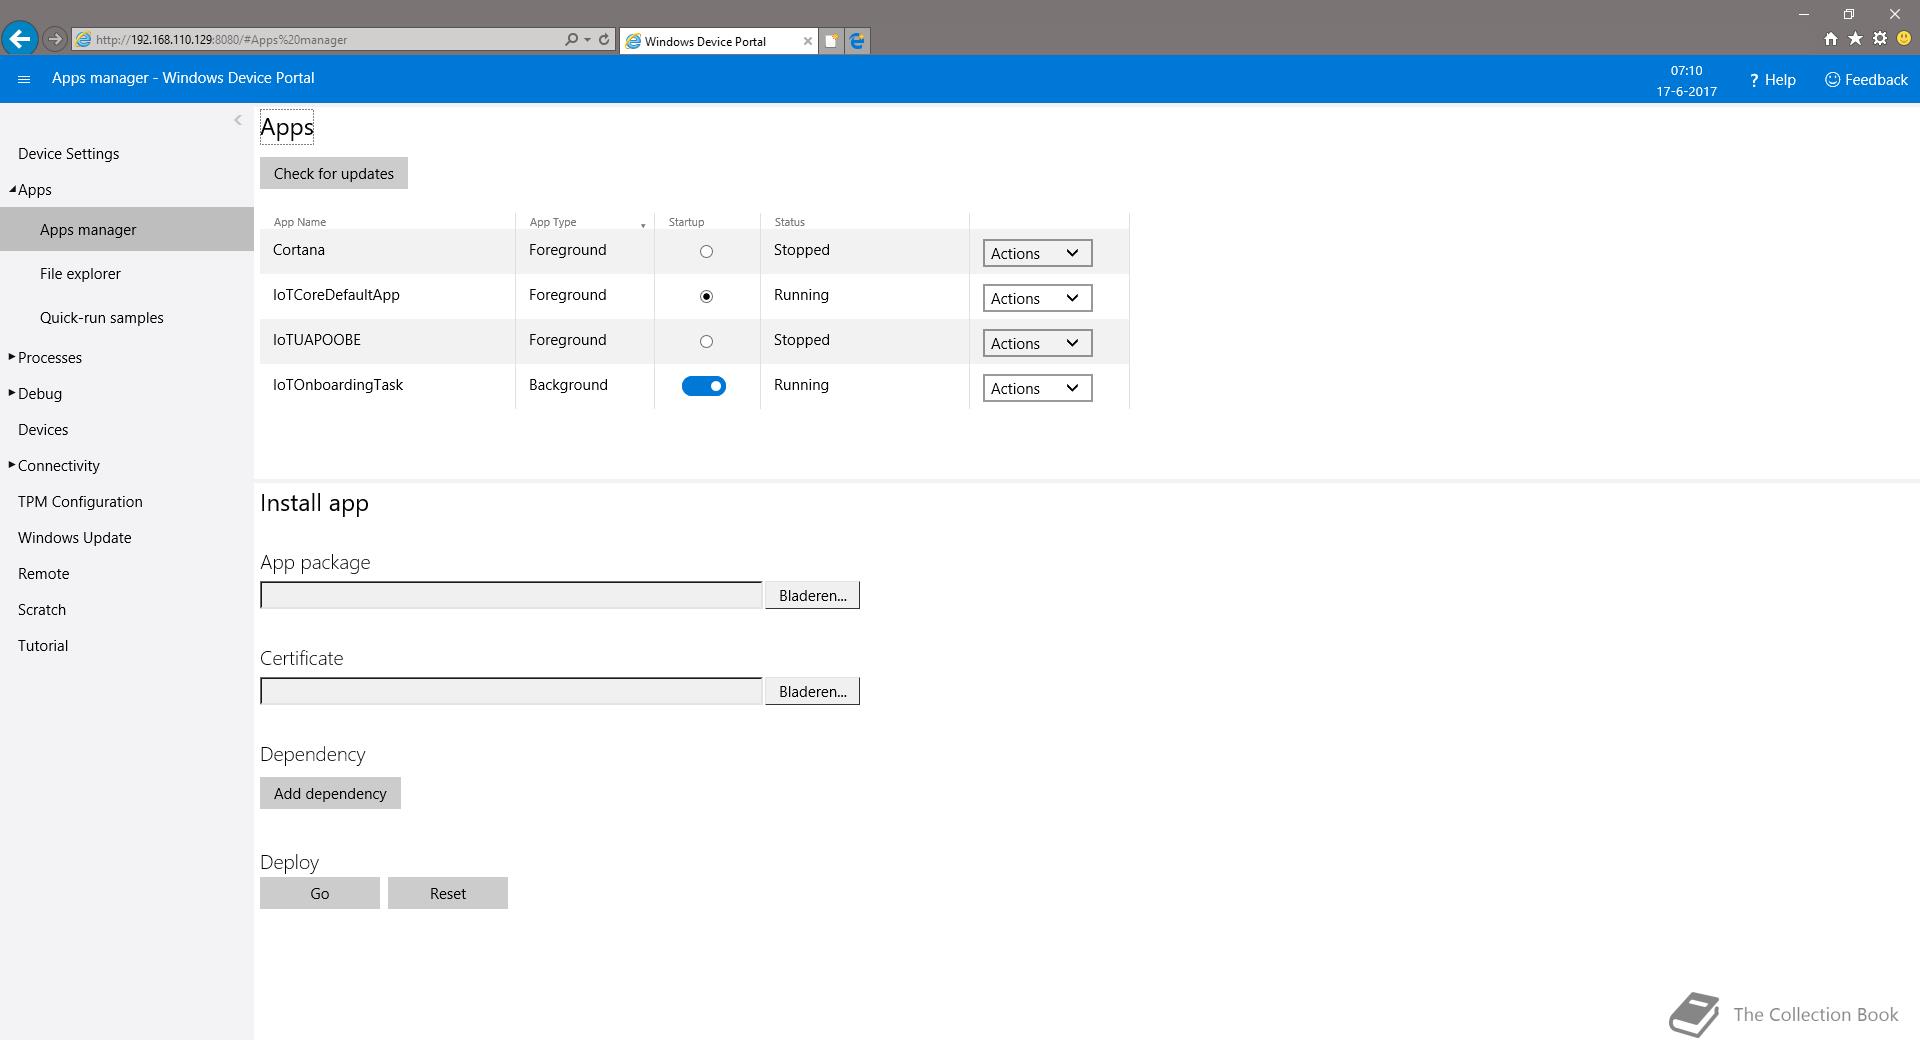This screenshot has height=1040, width=1920.
Task: Click the Startup column header
Action: 686,222
